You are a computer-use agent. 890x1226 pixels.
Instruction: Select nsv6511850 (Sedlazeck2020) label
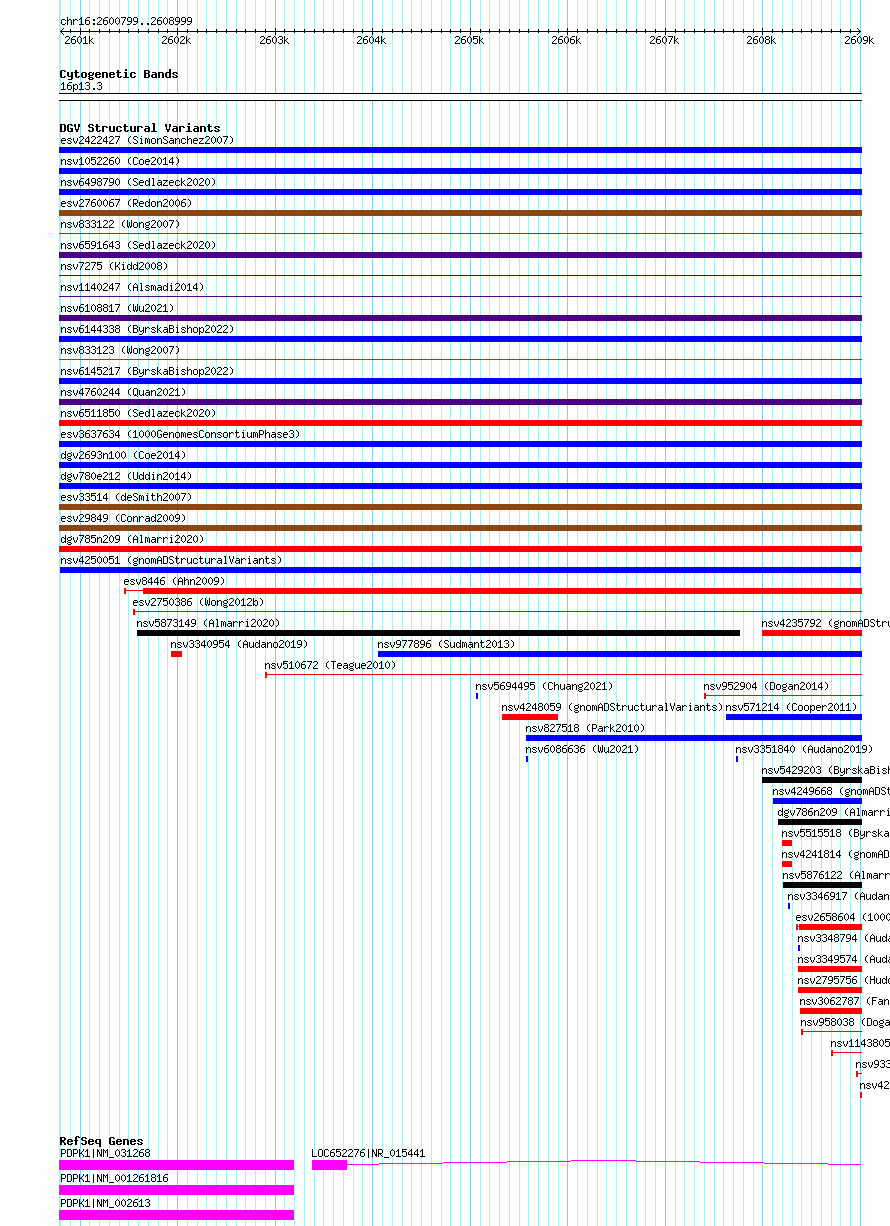[x=138, y=413]
